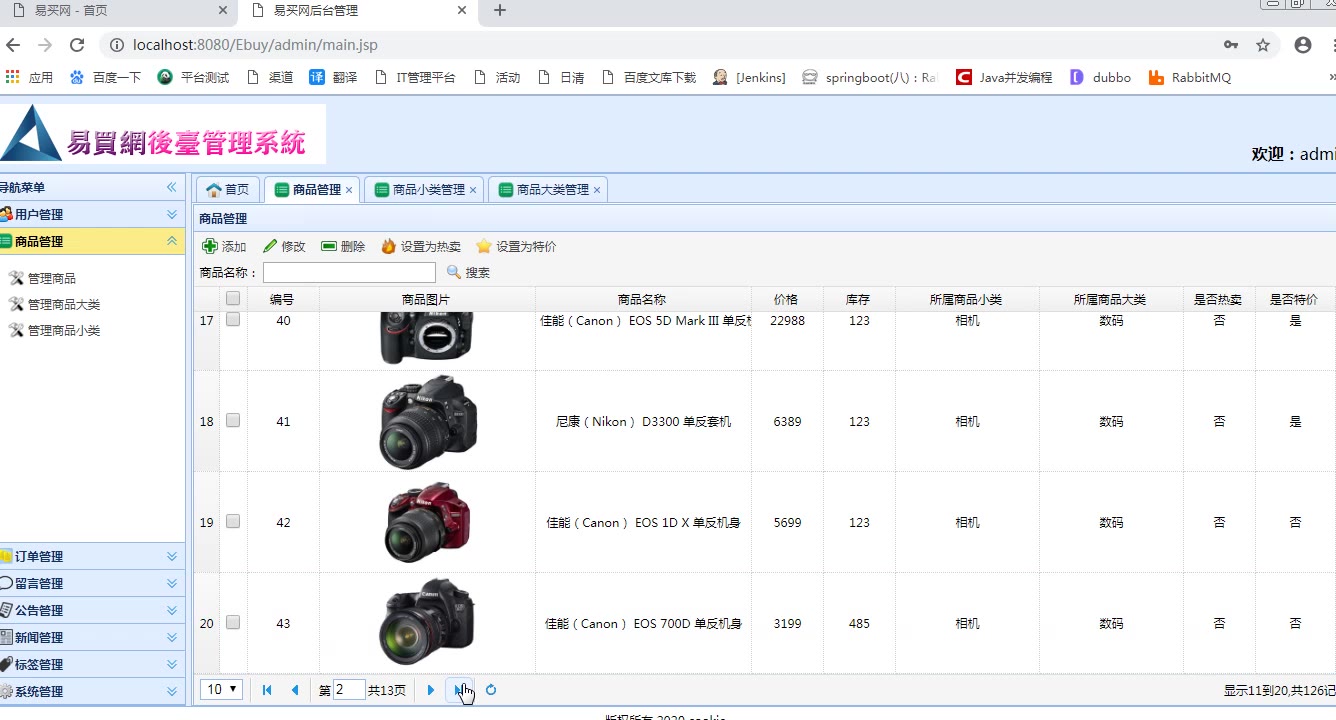Click the 删除 (delete) button
1336x720 pixels.
tap(343, 246)
